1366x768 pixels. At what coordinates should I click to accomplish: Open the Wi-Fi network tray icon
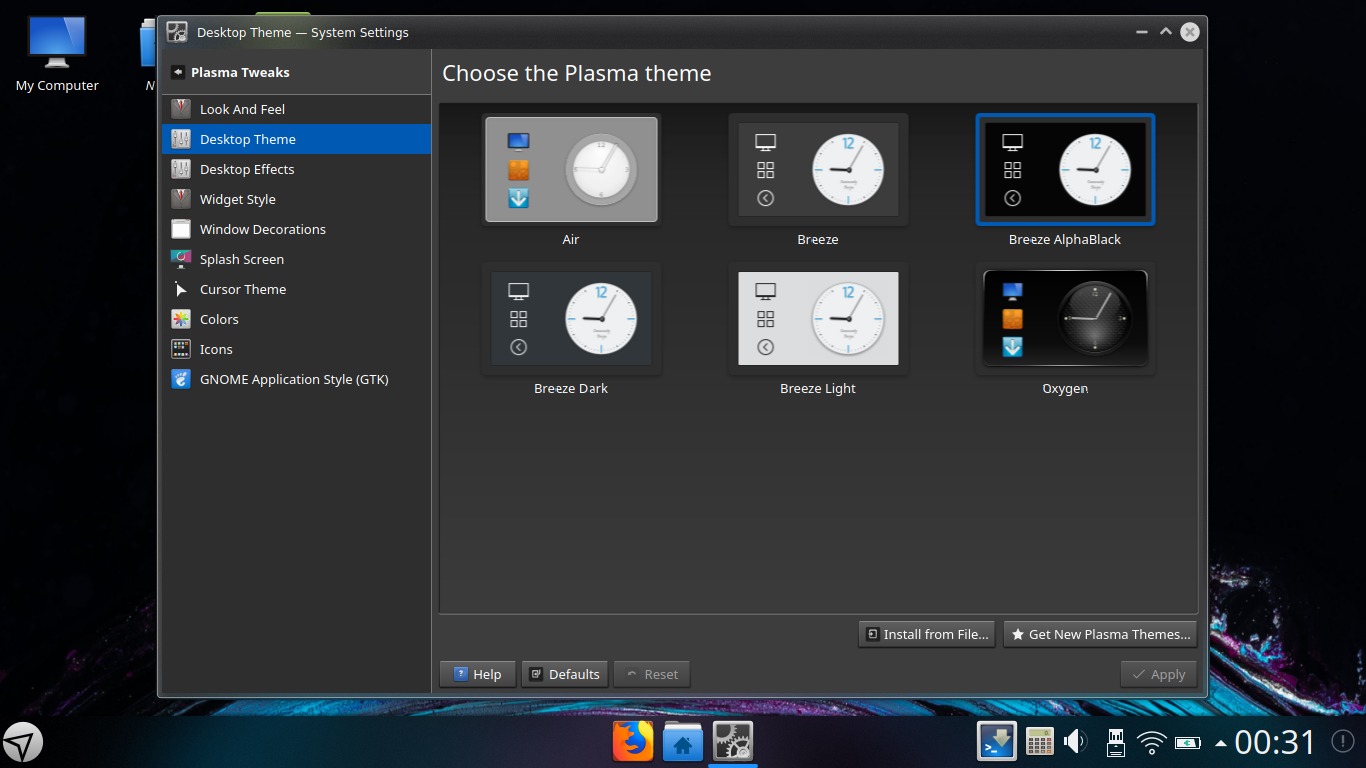(1152, 743)
